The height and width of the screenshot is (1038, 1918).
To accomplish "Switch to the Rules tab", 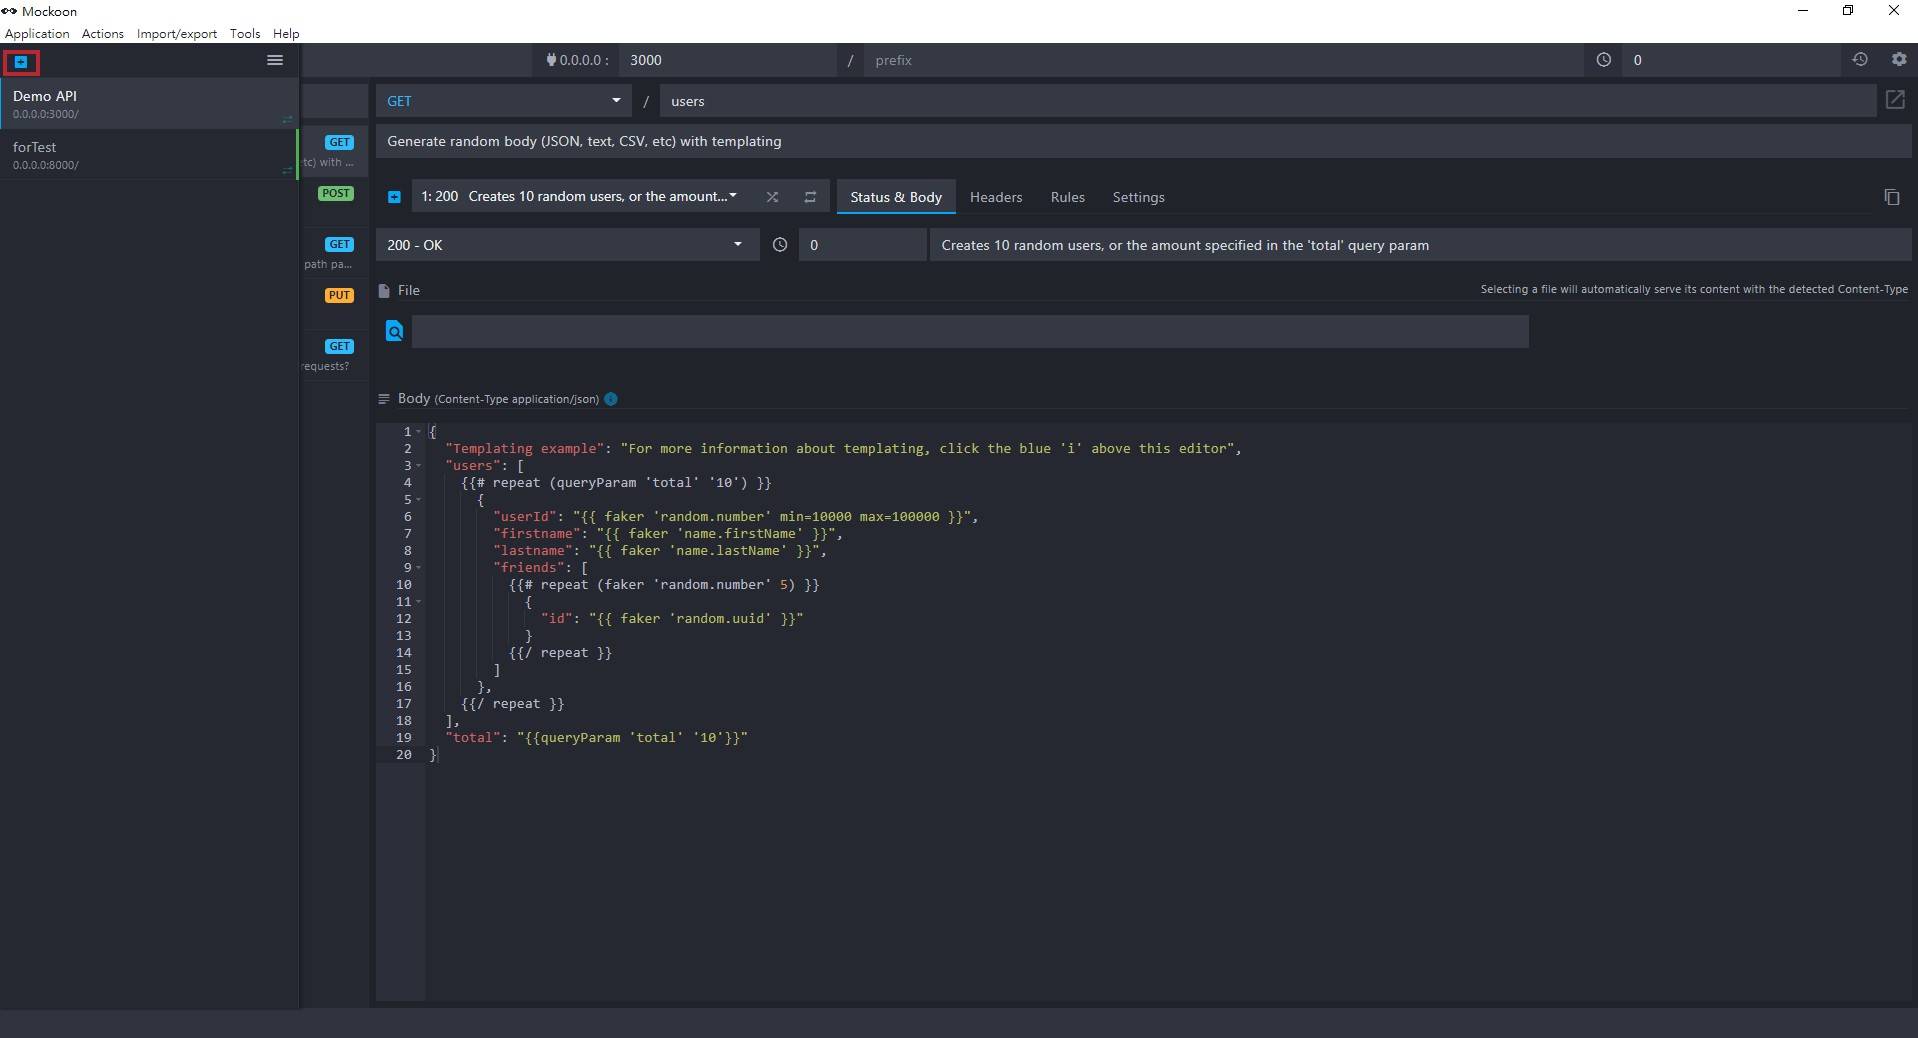I will [x=1068, y=197].
